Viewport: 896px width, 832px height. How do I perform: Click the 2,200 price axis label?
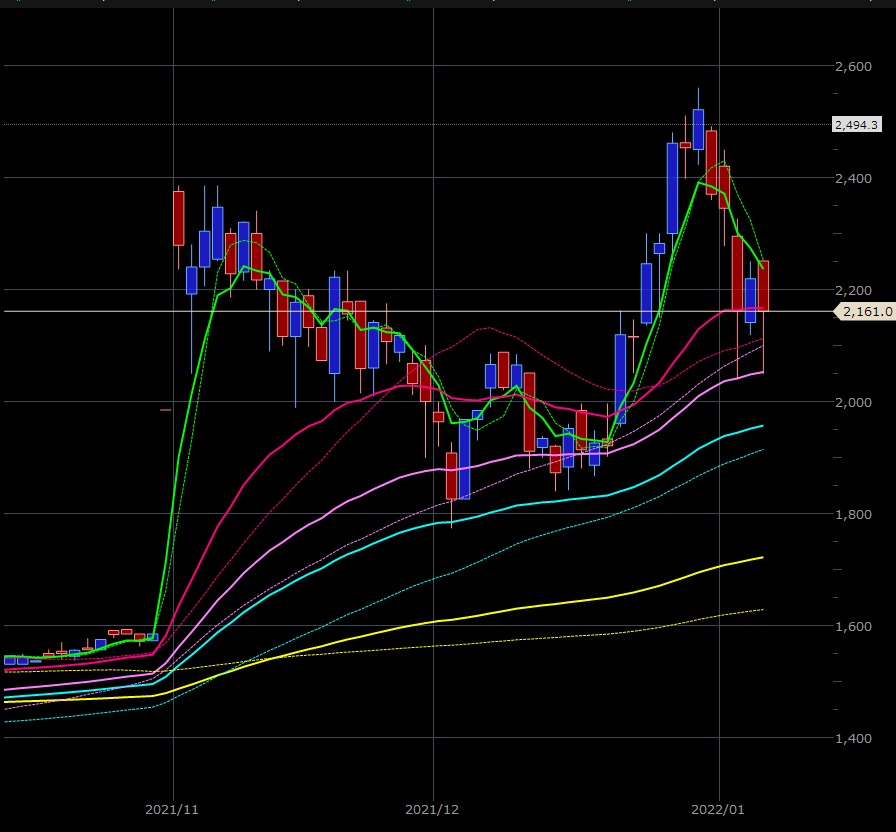(853, 290)
